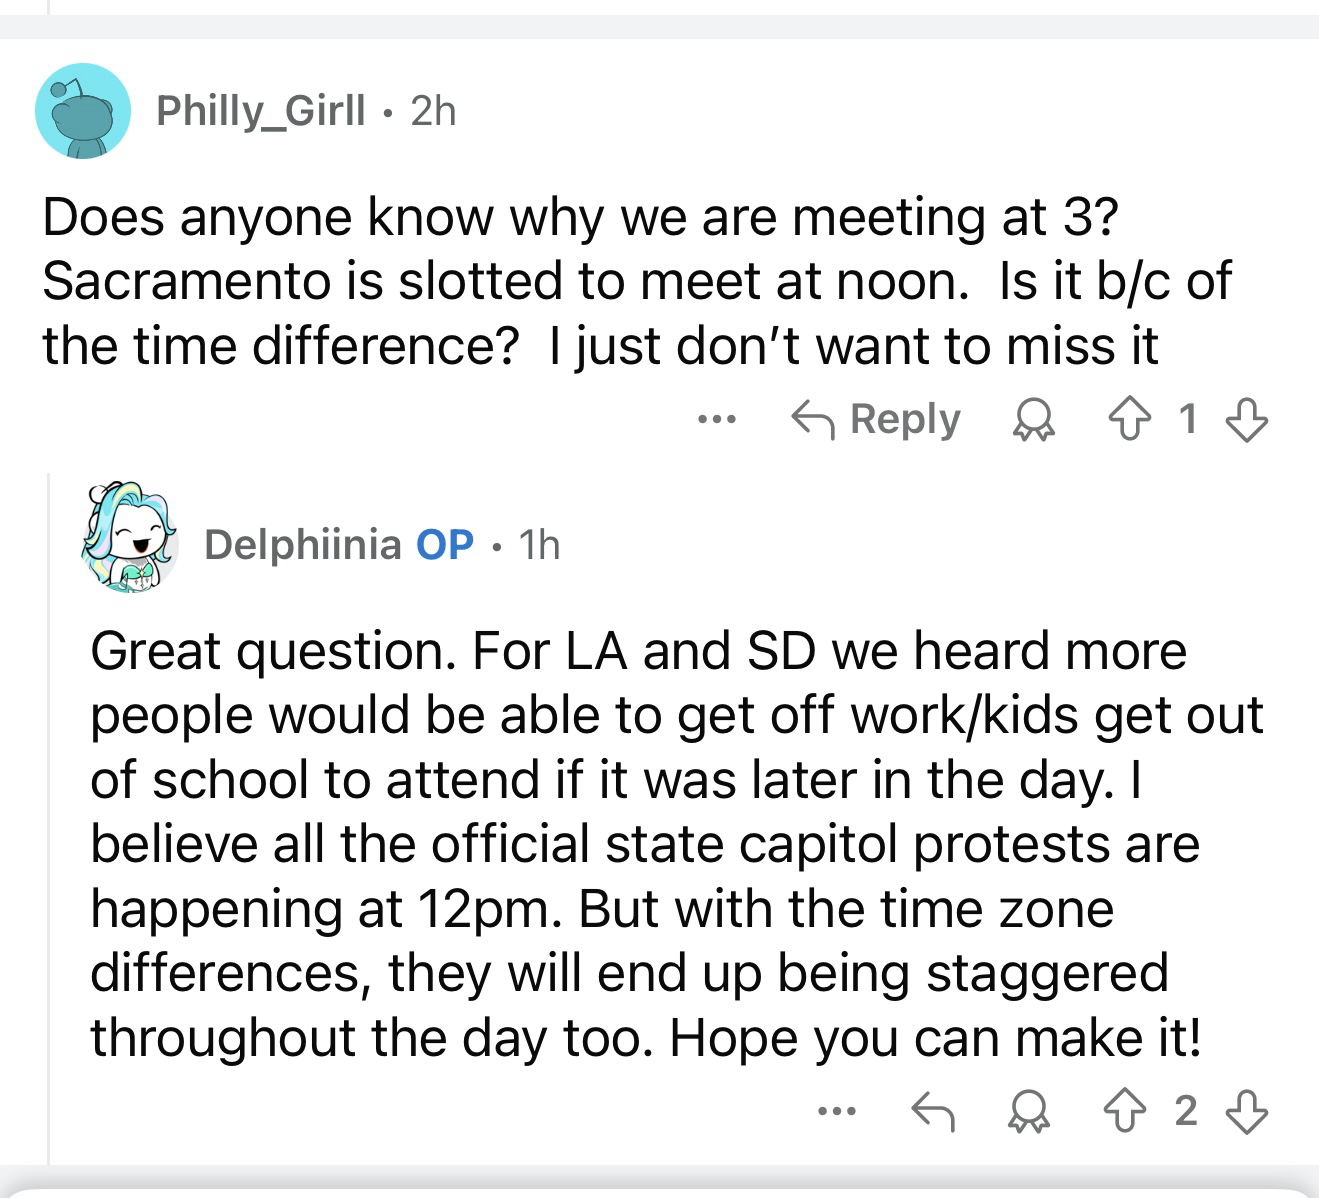Reply to Philly_Girll's comment
The height and width of the screenshot is (1198, 1319).
[x=876, y=420]
